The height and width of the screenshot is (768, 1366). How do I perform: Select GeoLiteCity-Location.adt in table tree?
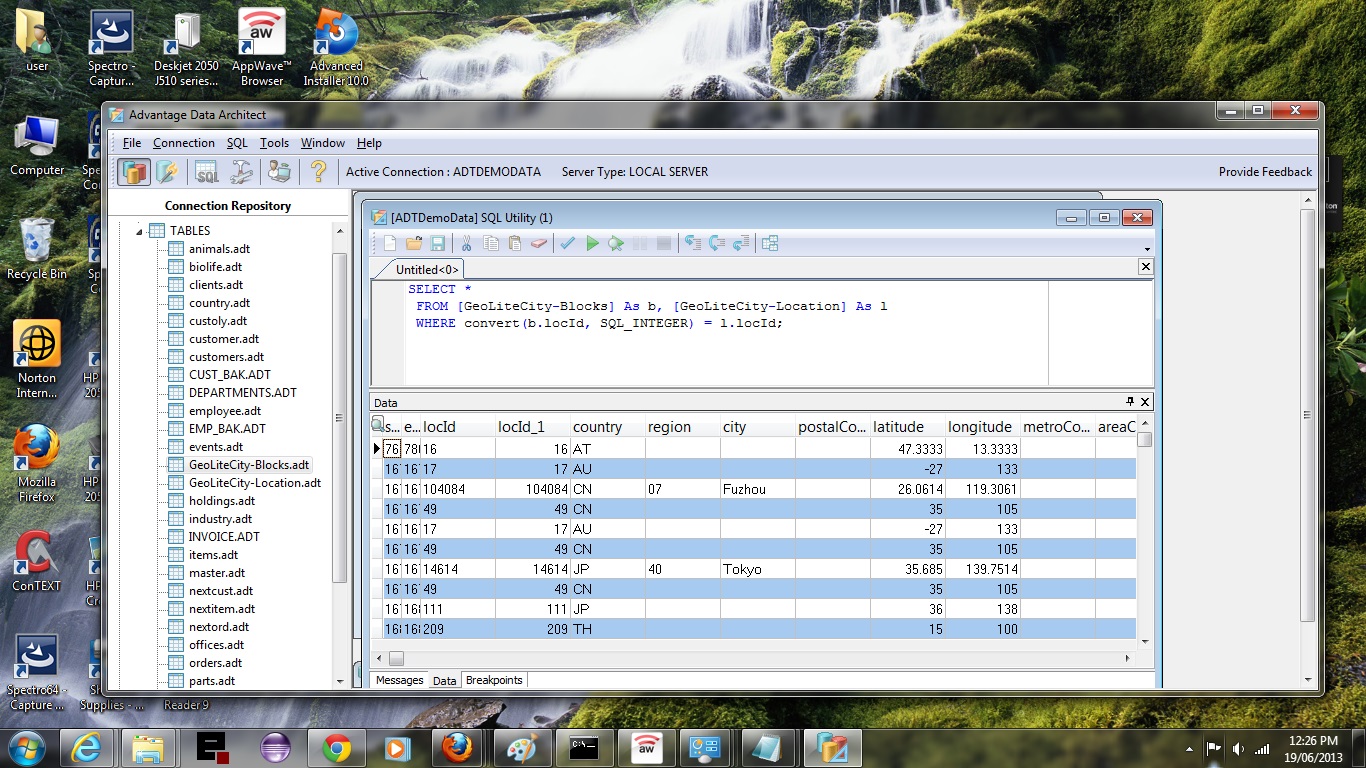[254, 483]
